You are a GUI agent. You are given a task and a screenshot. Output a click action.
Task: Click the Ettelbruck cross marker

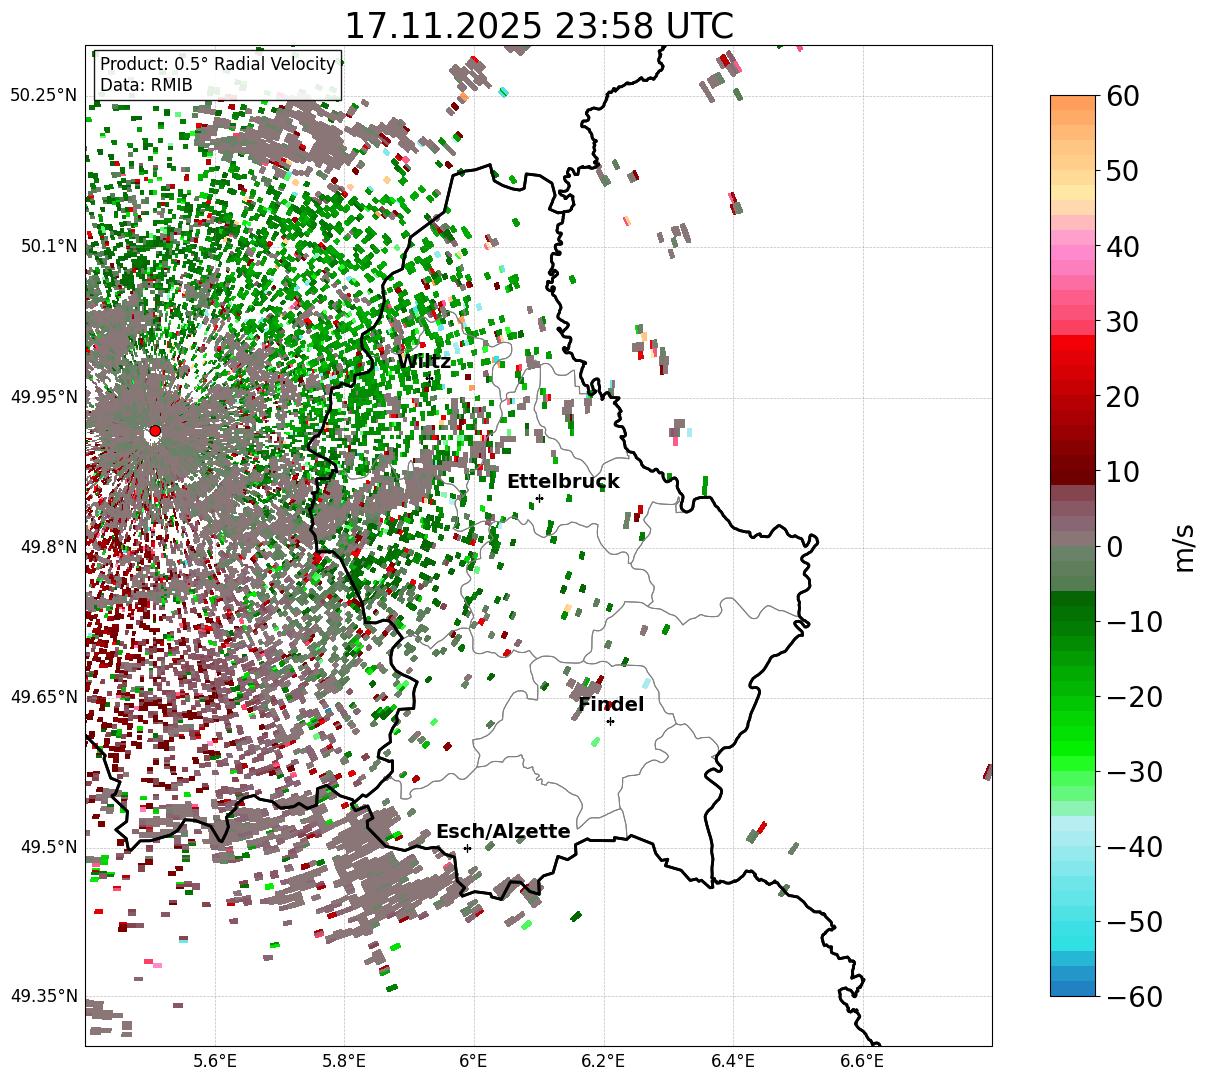tap(539, 498)
